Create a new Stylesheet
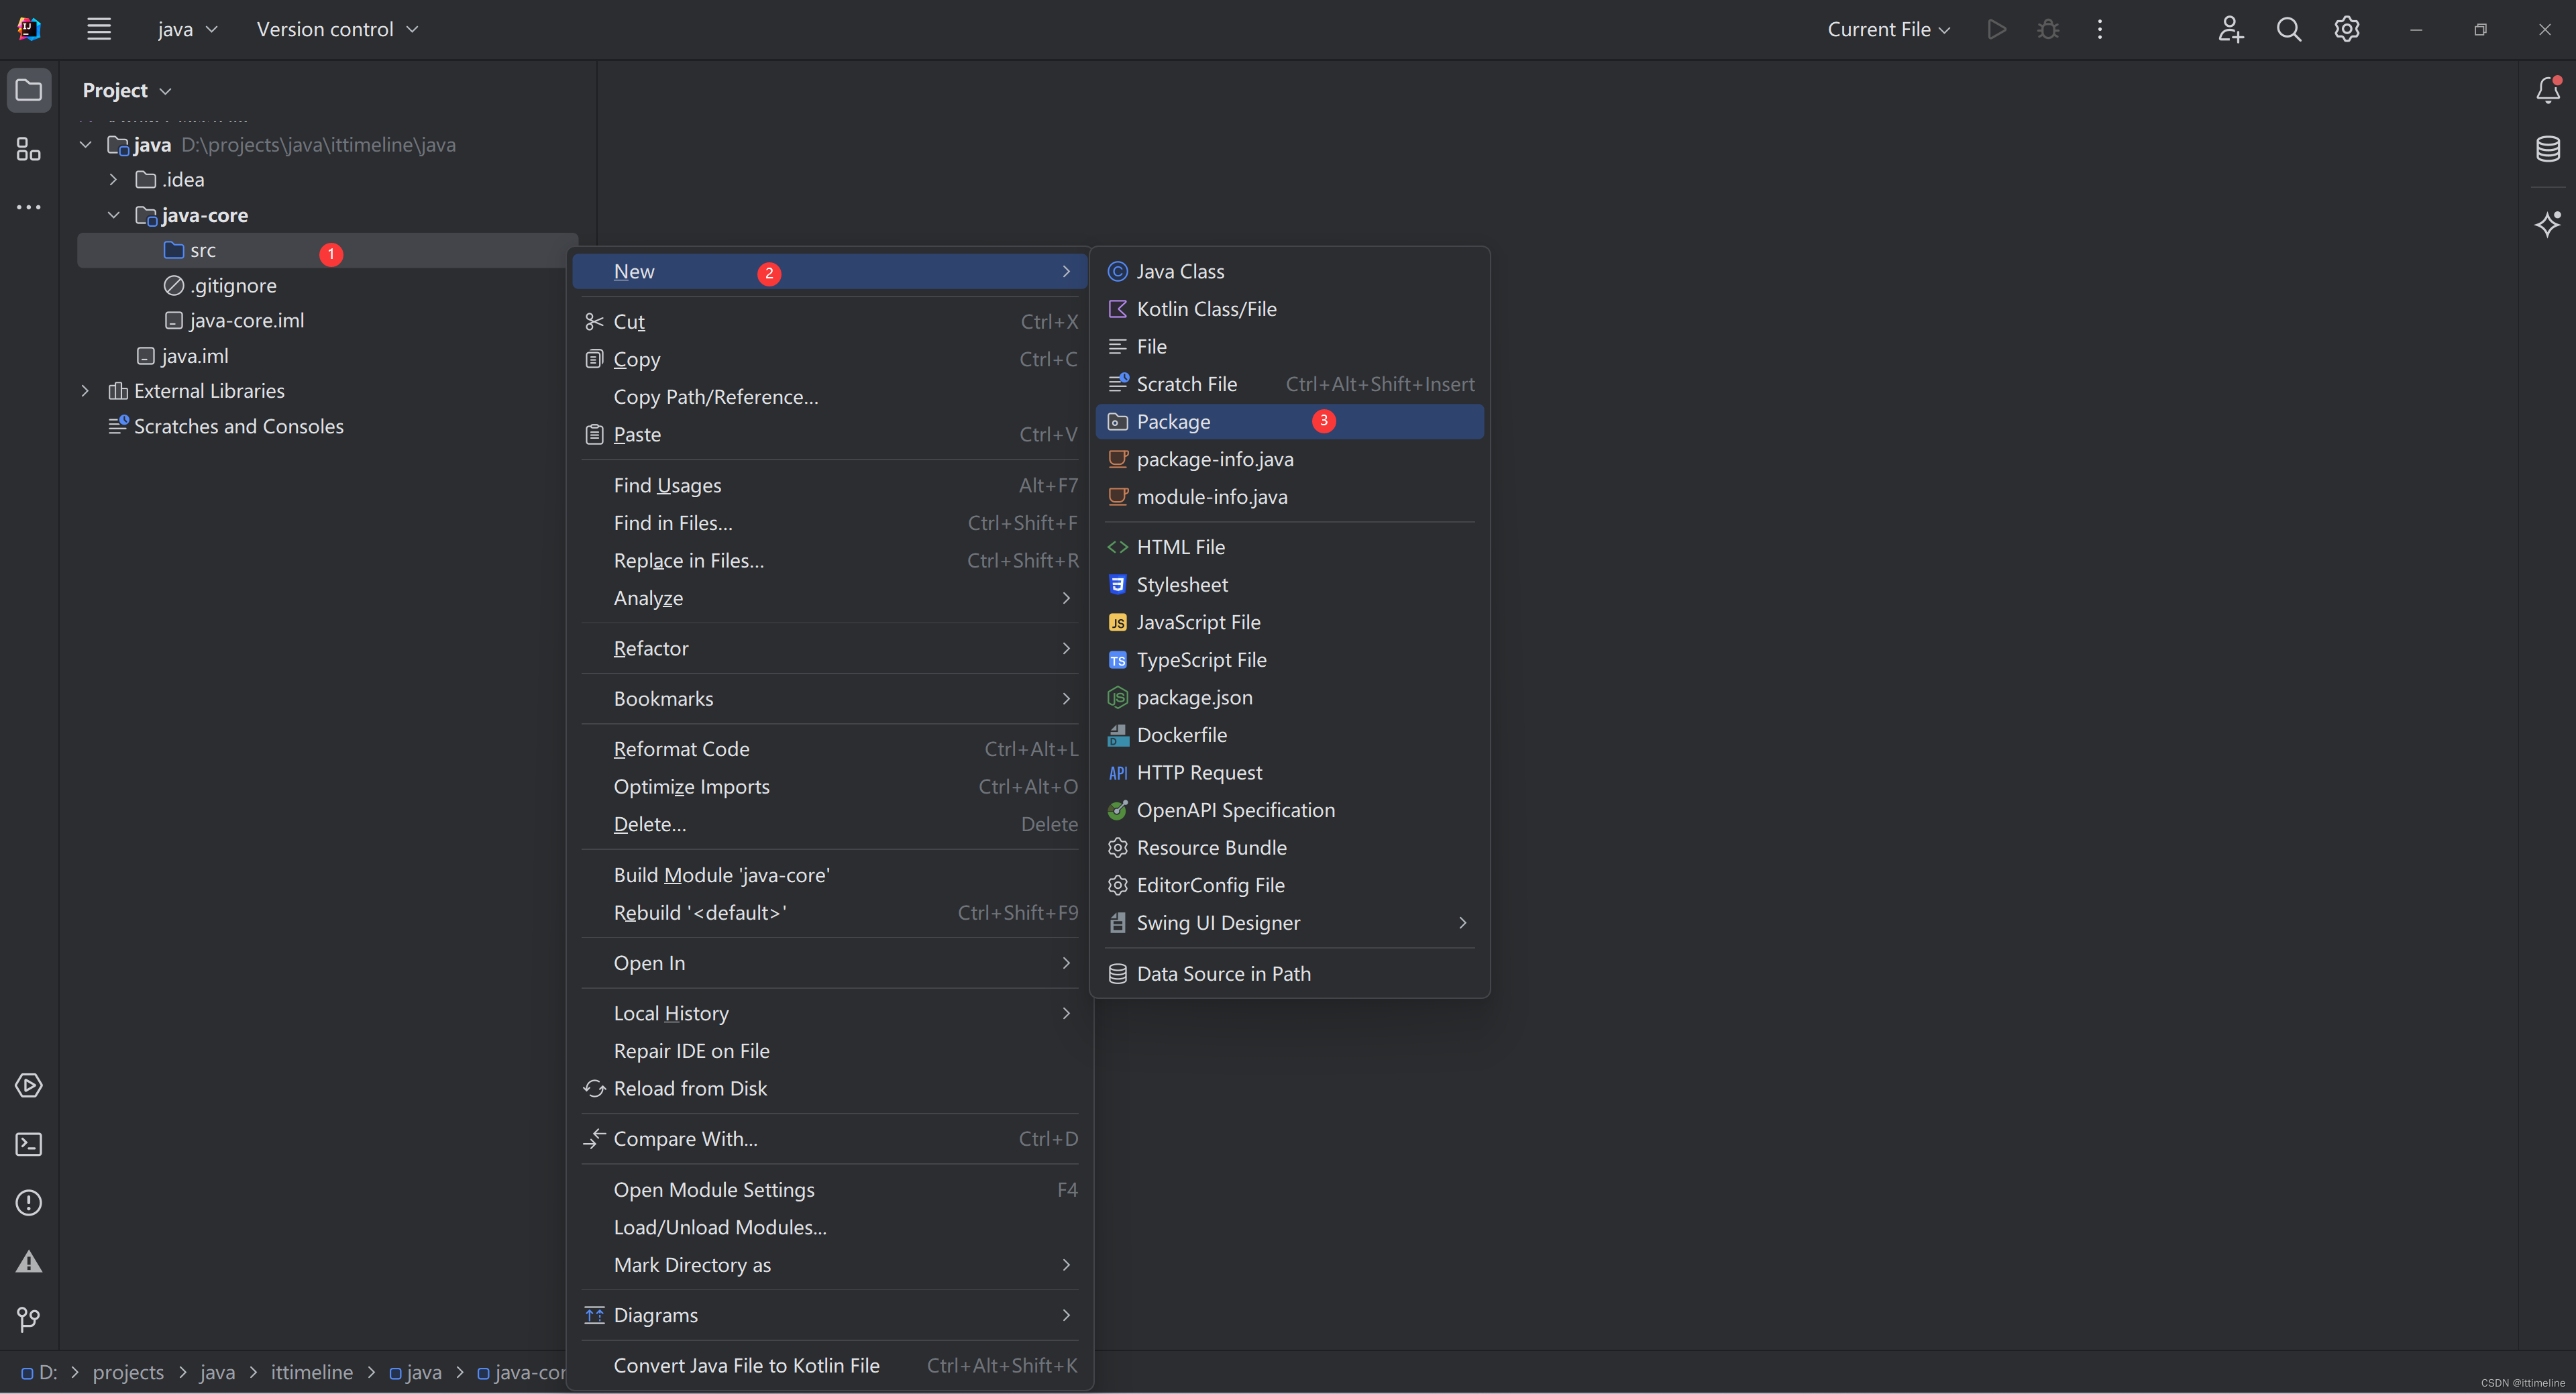 tap(1290, 585)
